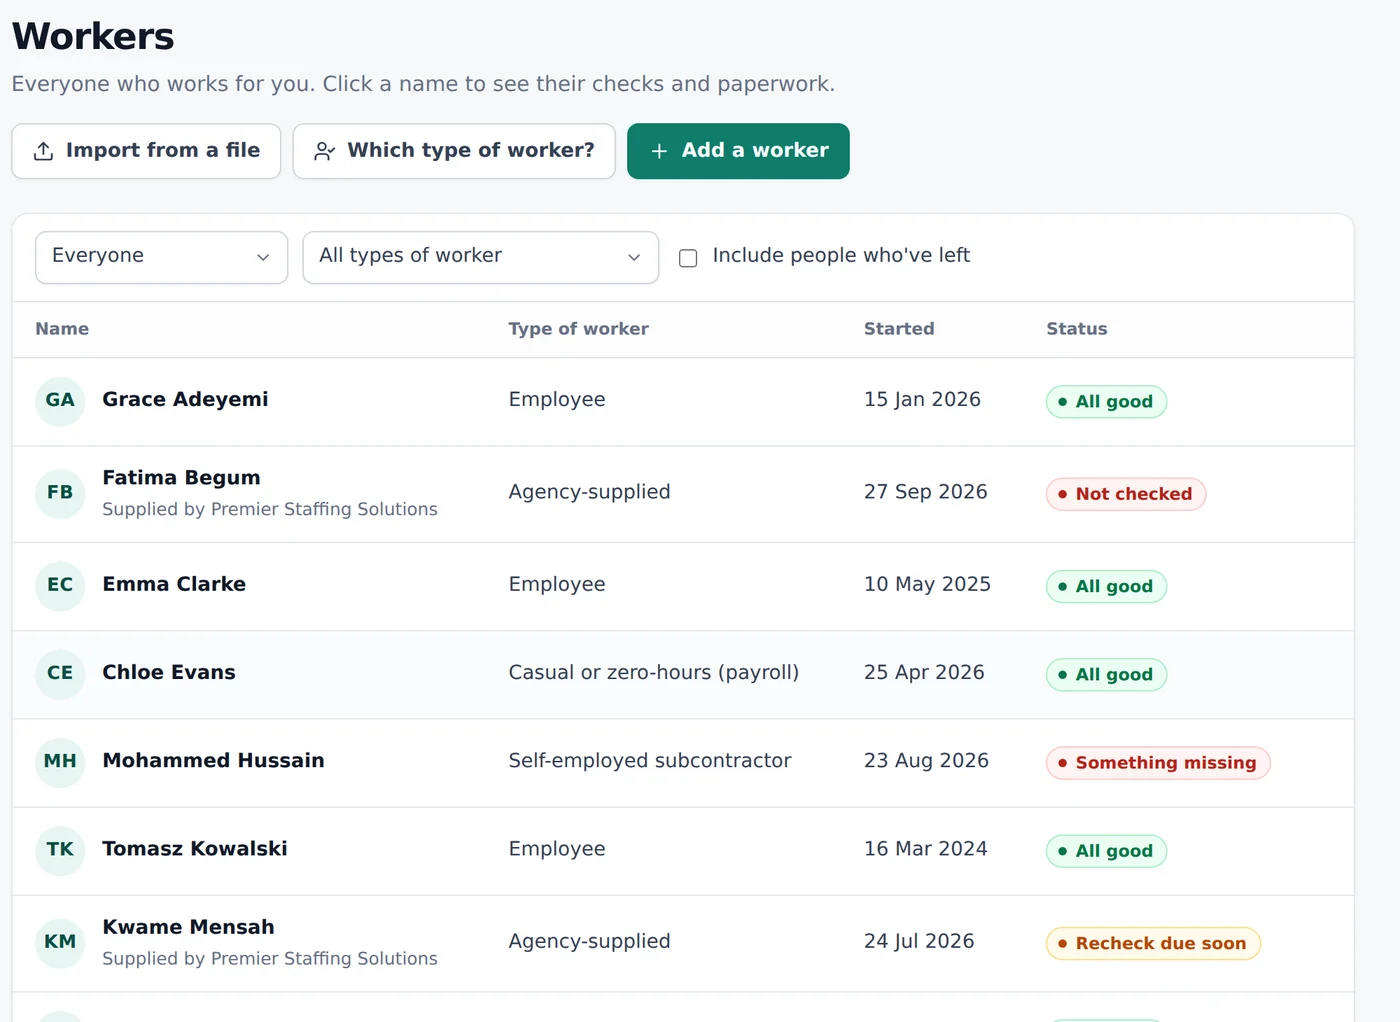The image size is (1400, 1022).
Task: Click 'Employee' in Tomasz Kowalski's row
Action: [x=557, y=849]
